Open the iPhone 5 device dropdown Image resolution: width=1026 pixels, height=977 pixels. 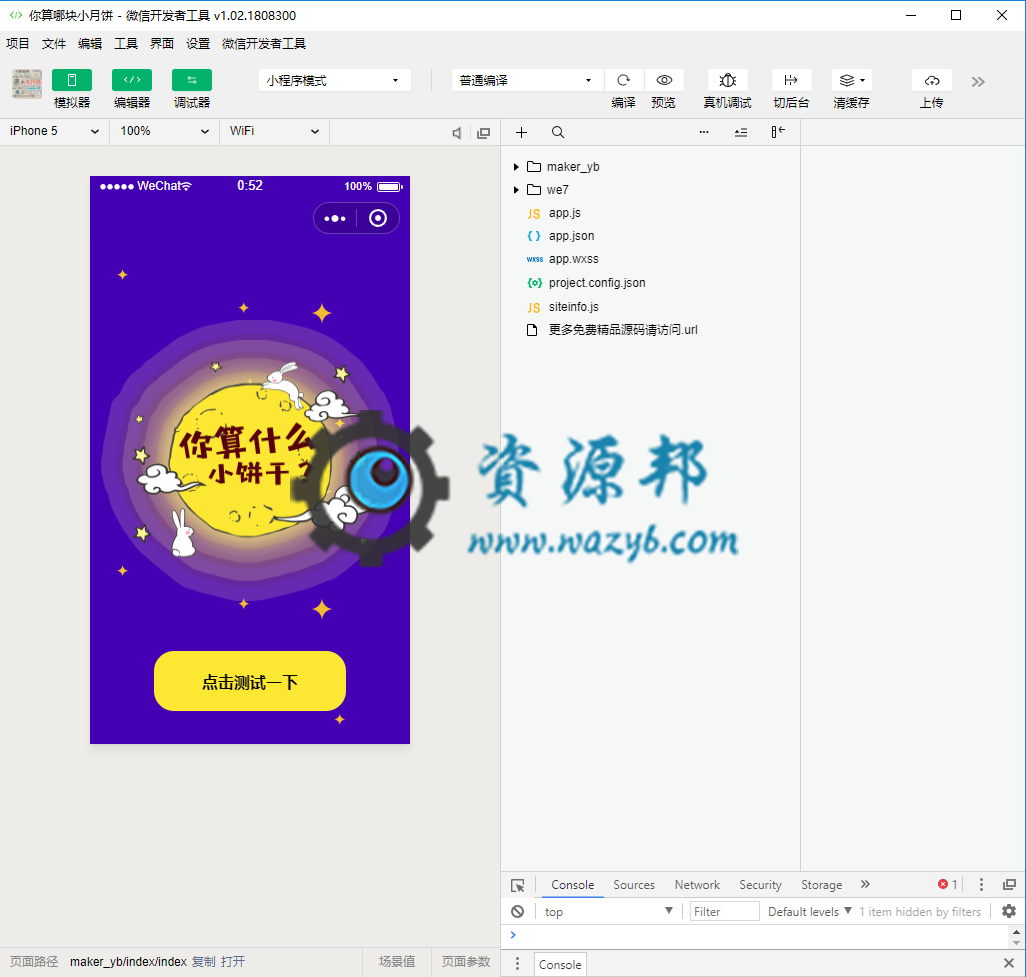click(x=54, y=131)
